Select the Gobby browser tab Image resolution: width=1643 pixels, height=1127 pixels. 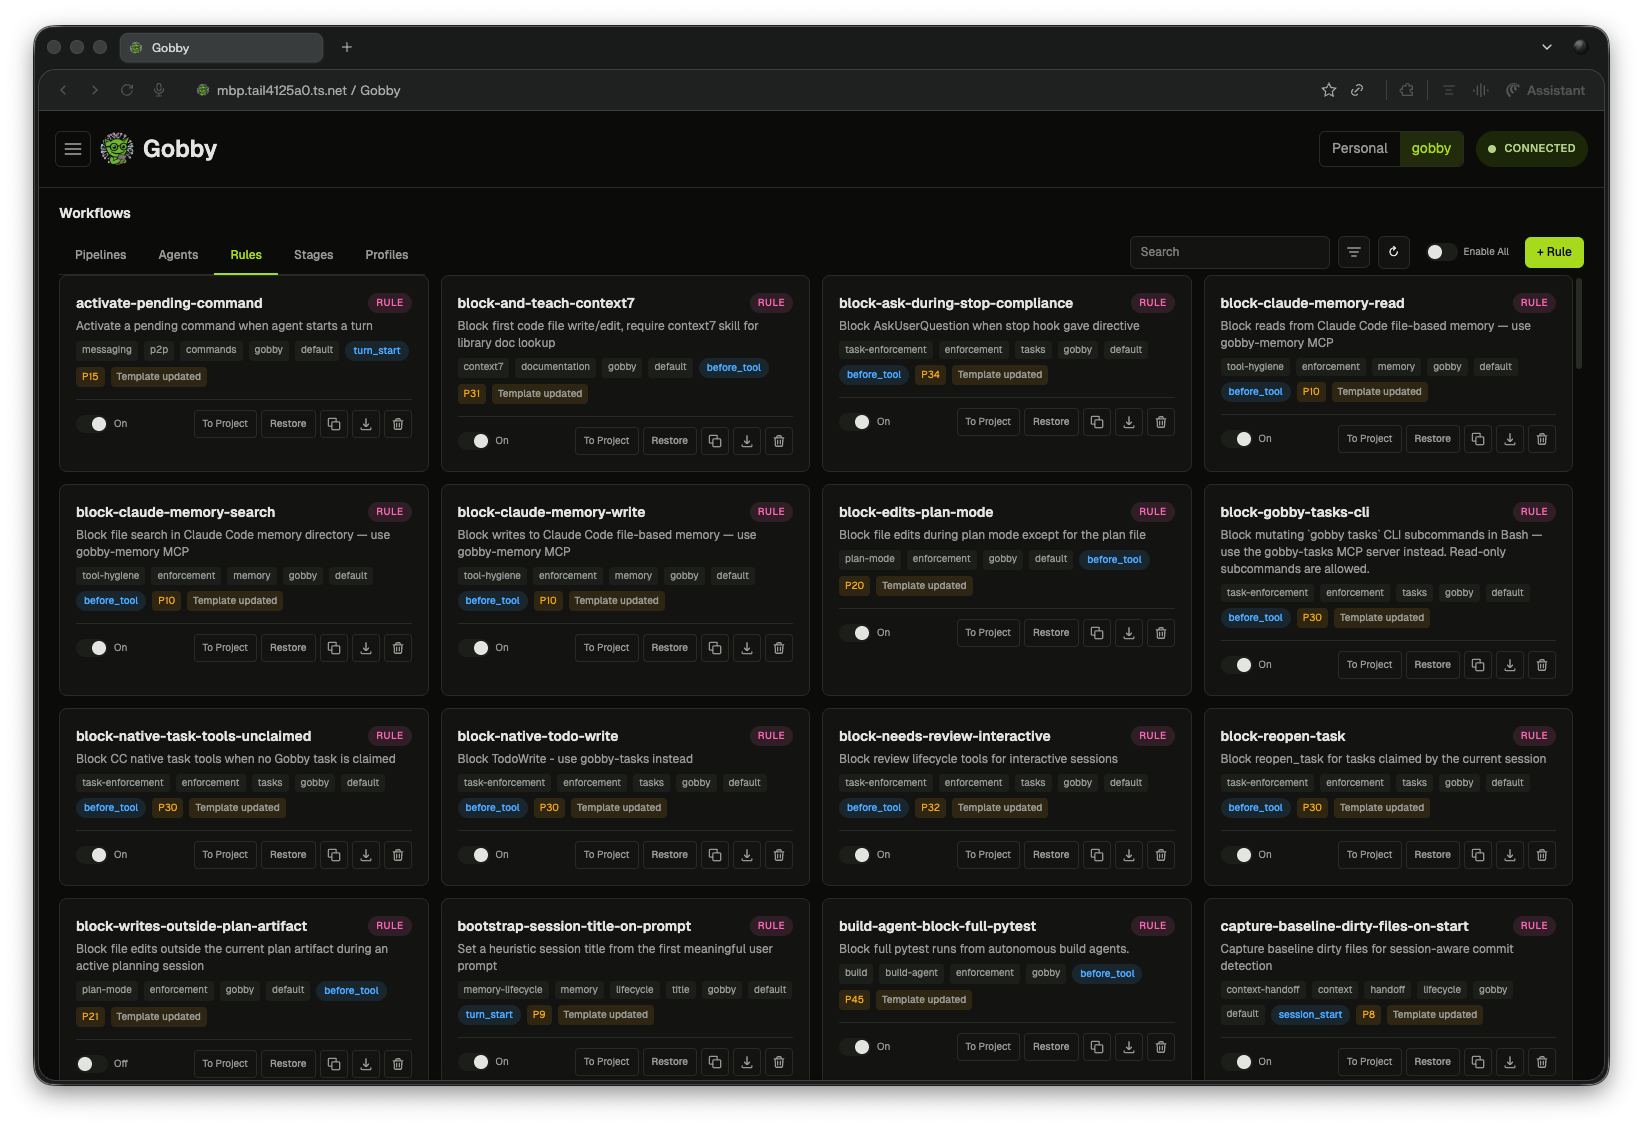pos(221,47)
